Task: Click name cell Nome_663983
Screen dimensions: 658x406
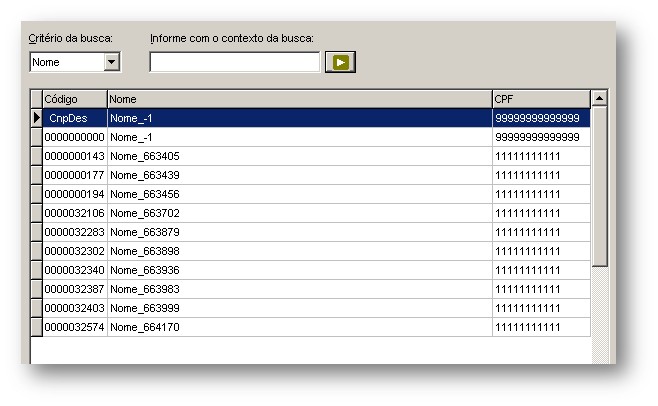Action: tap(300, 289)
